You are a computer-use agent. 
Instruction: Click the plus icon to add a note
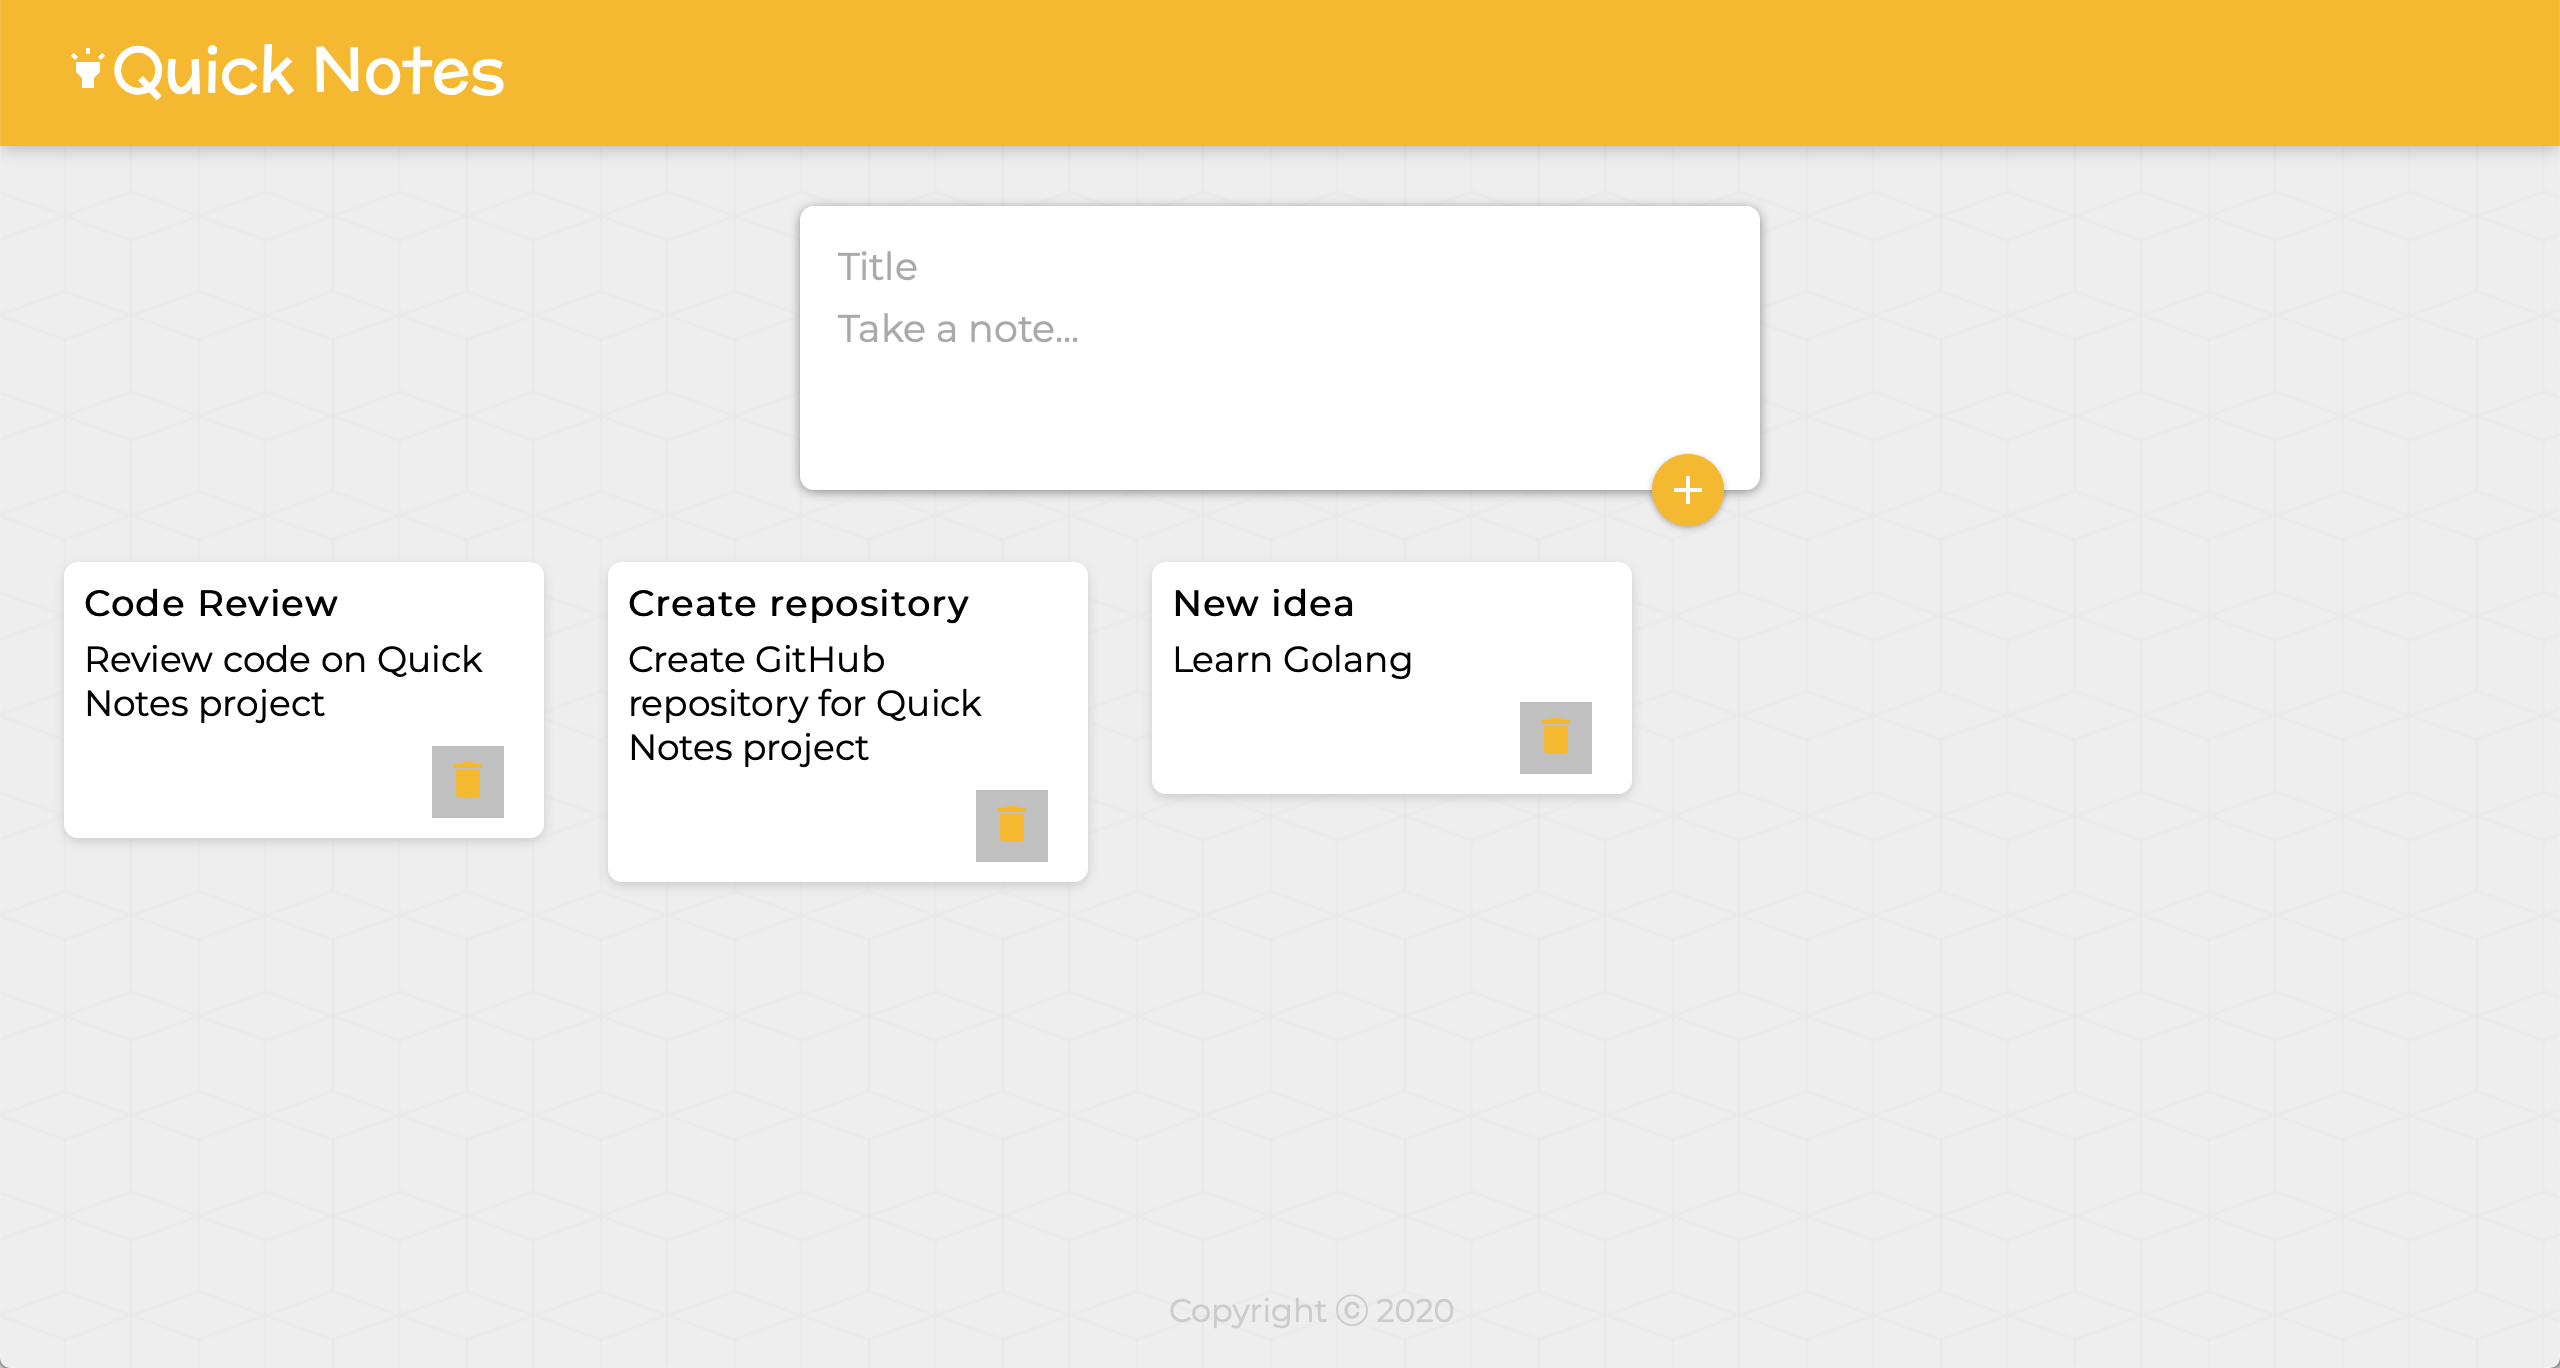tap(1688, 490)
